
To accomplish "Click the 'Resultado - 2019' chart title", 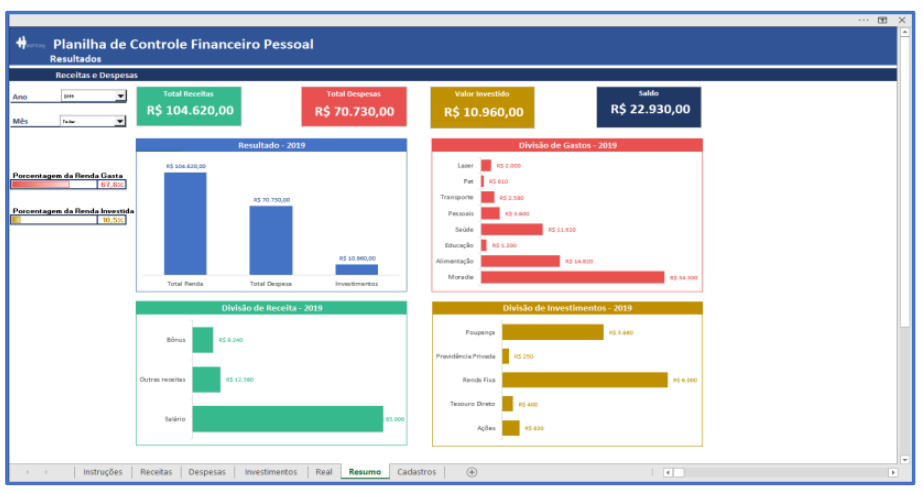I will pyautogui.click(x=271, y=145).
